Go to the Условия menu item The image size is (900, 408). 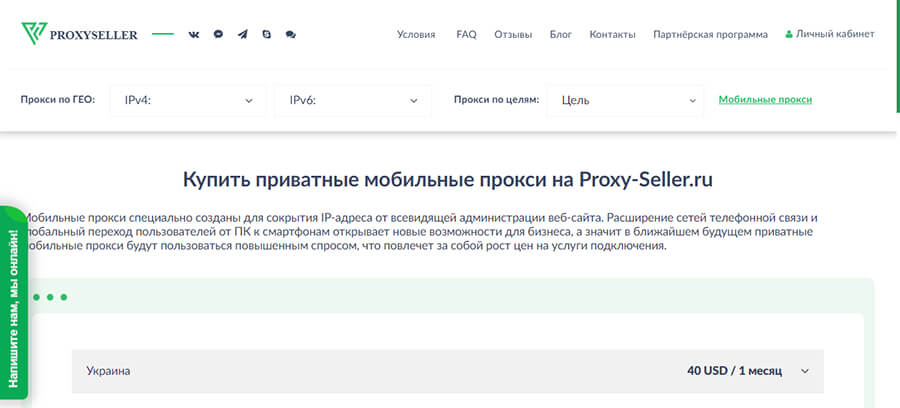point(416,34)
